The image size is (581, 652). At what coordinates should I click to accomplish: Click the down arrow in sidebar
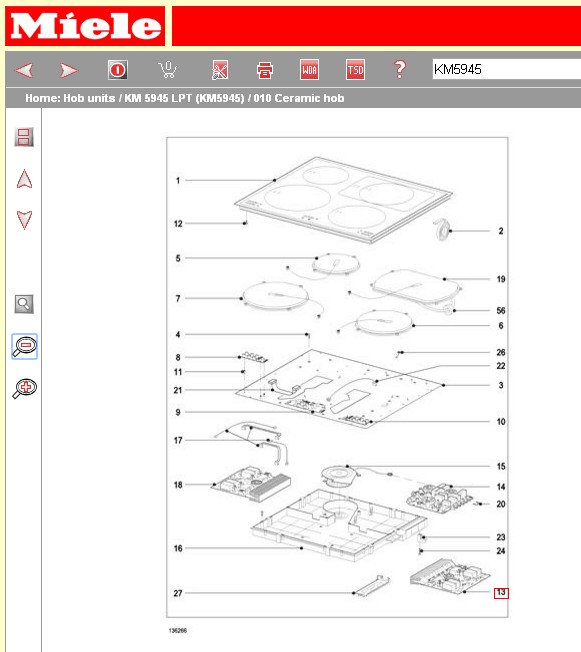(x=24, y=220)
